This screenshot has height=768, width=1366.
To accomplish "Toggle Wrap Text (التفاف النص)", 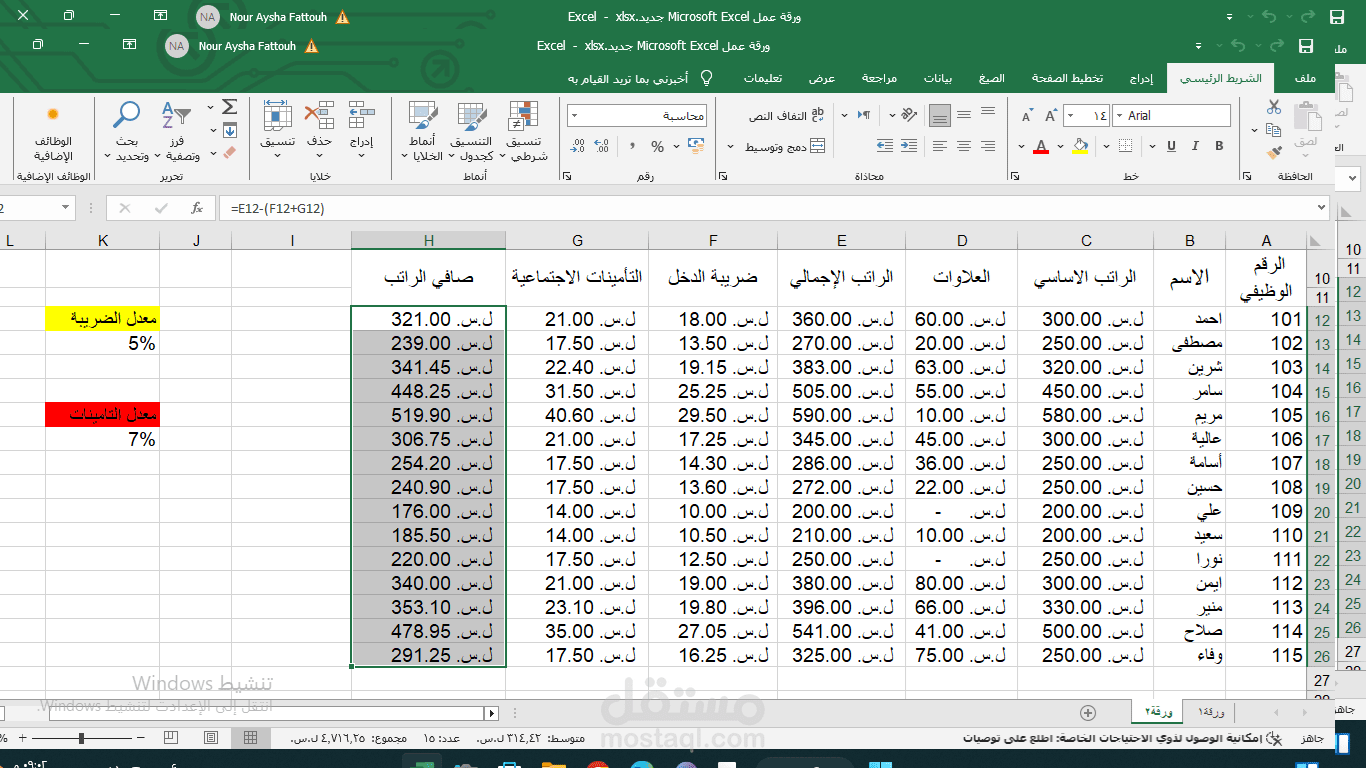I will point(786,116).
